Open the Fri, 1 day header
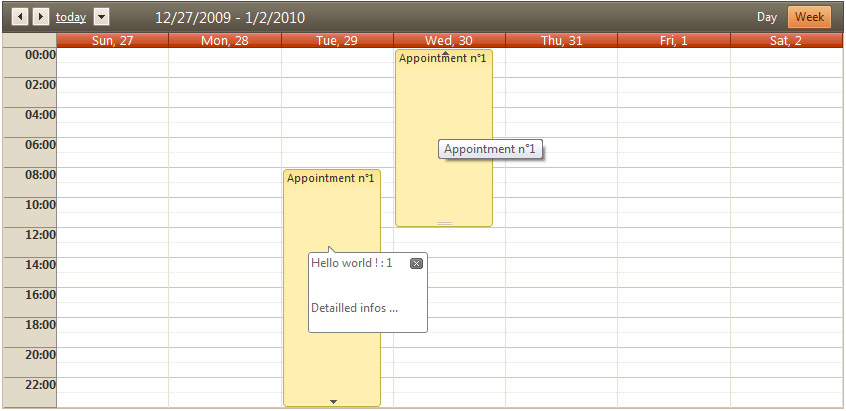 coord(673,41)
